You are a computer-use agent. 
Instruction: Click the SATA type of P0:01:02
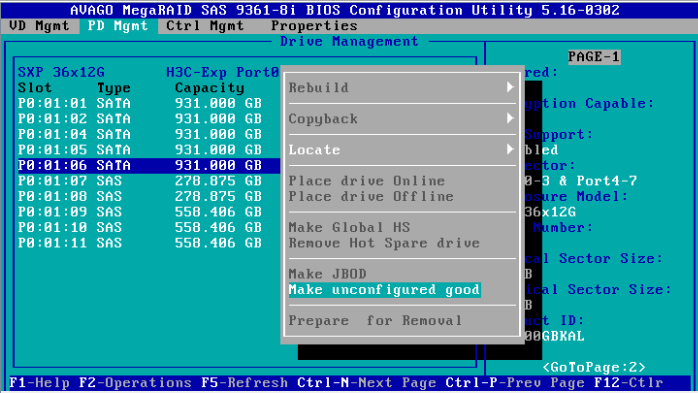tap(114, 119)
